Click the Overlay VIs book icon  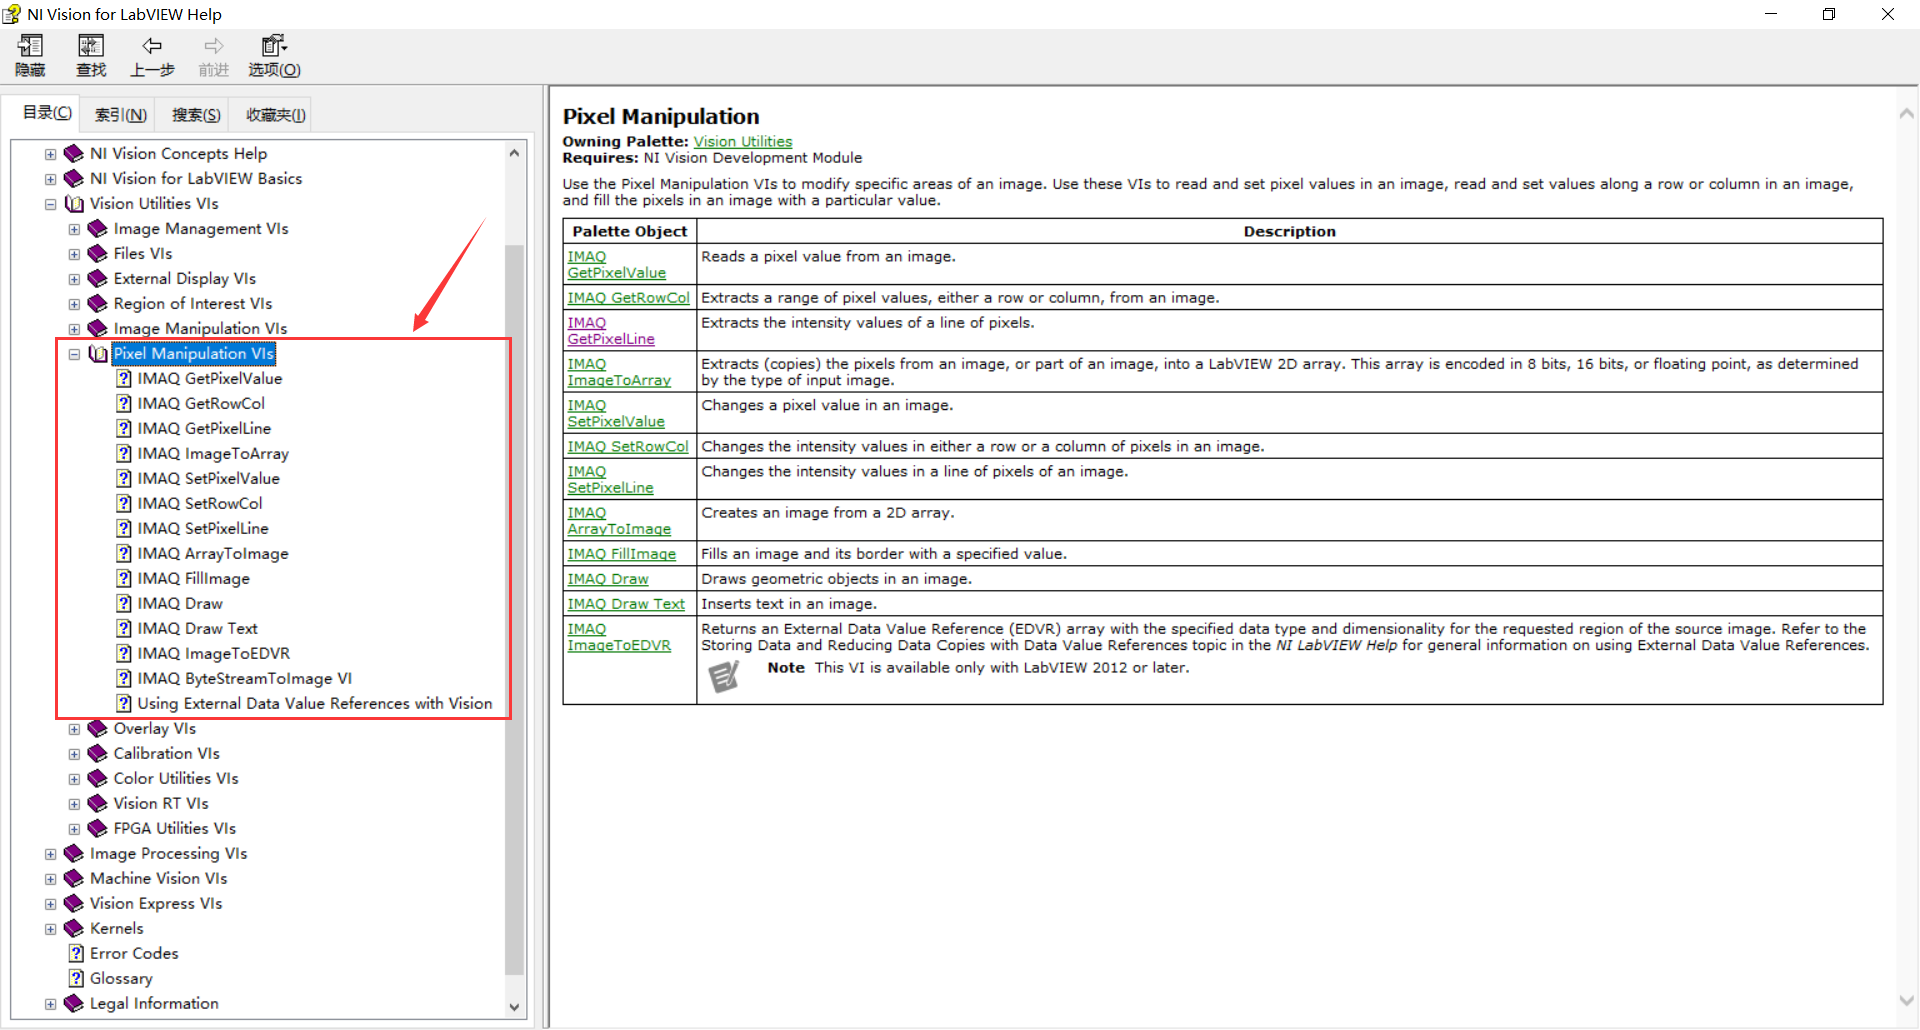click(98, 728)
